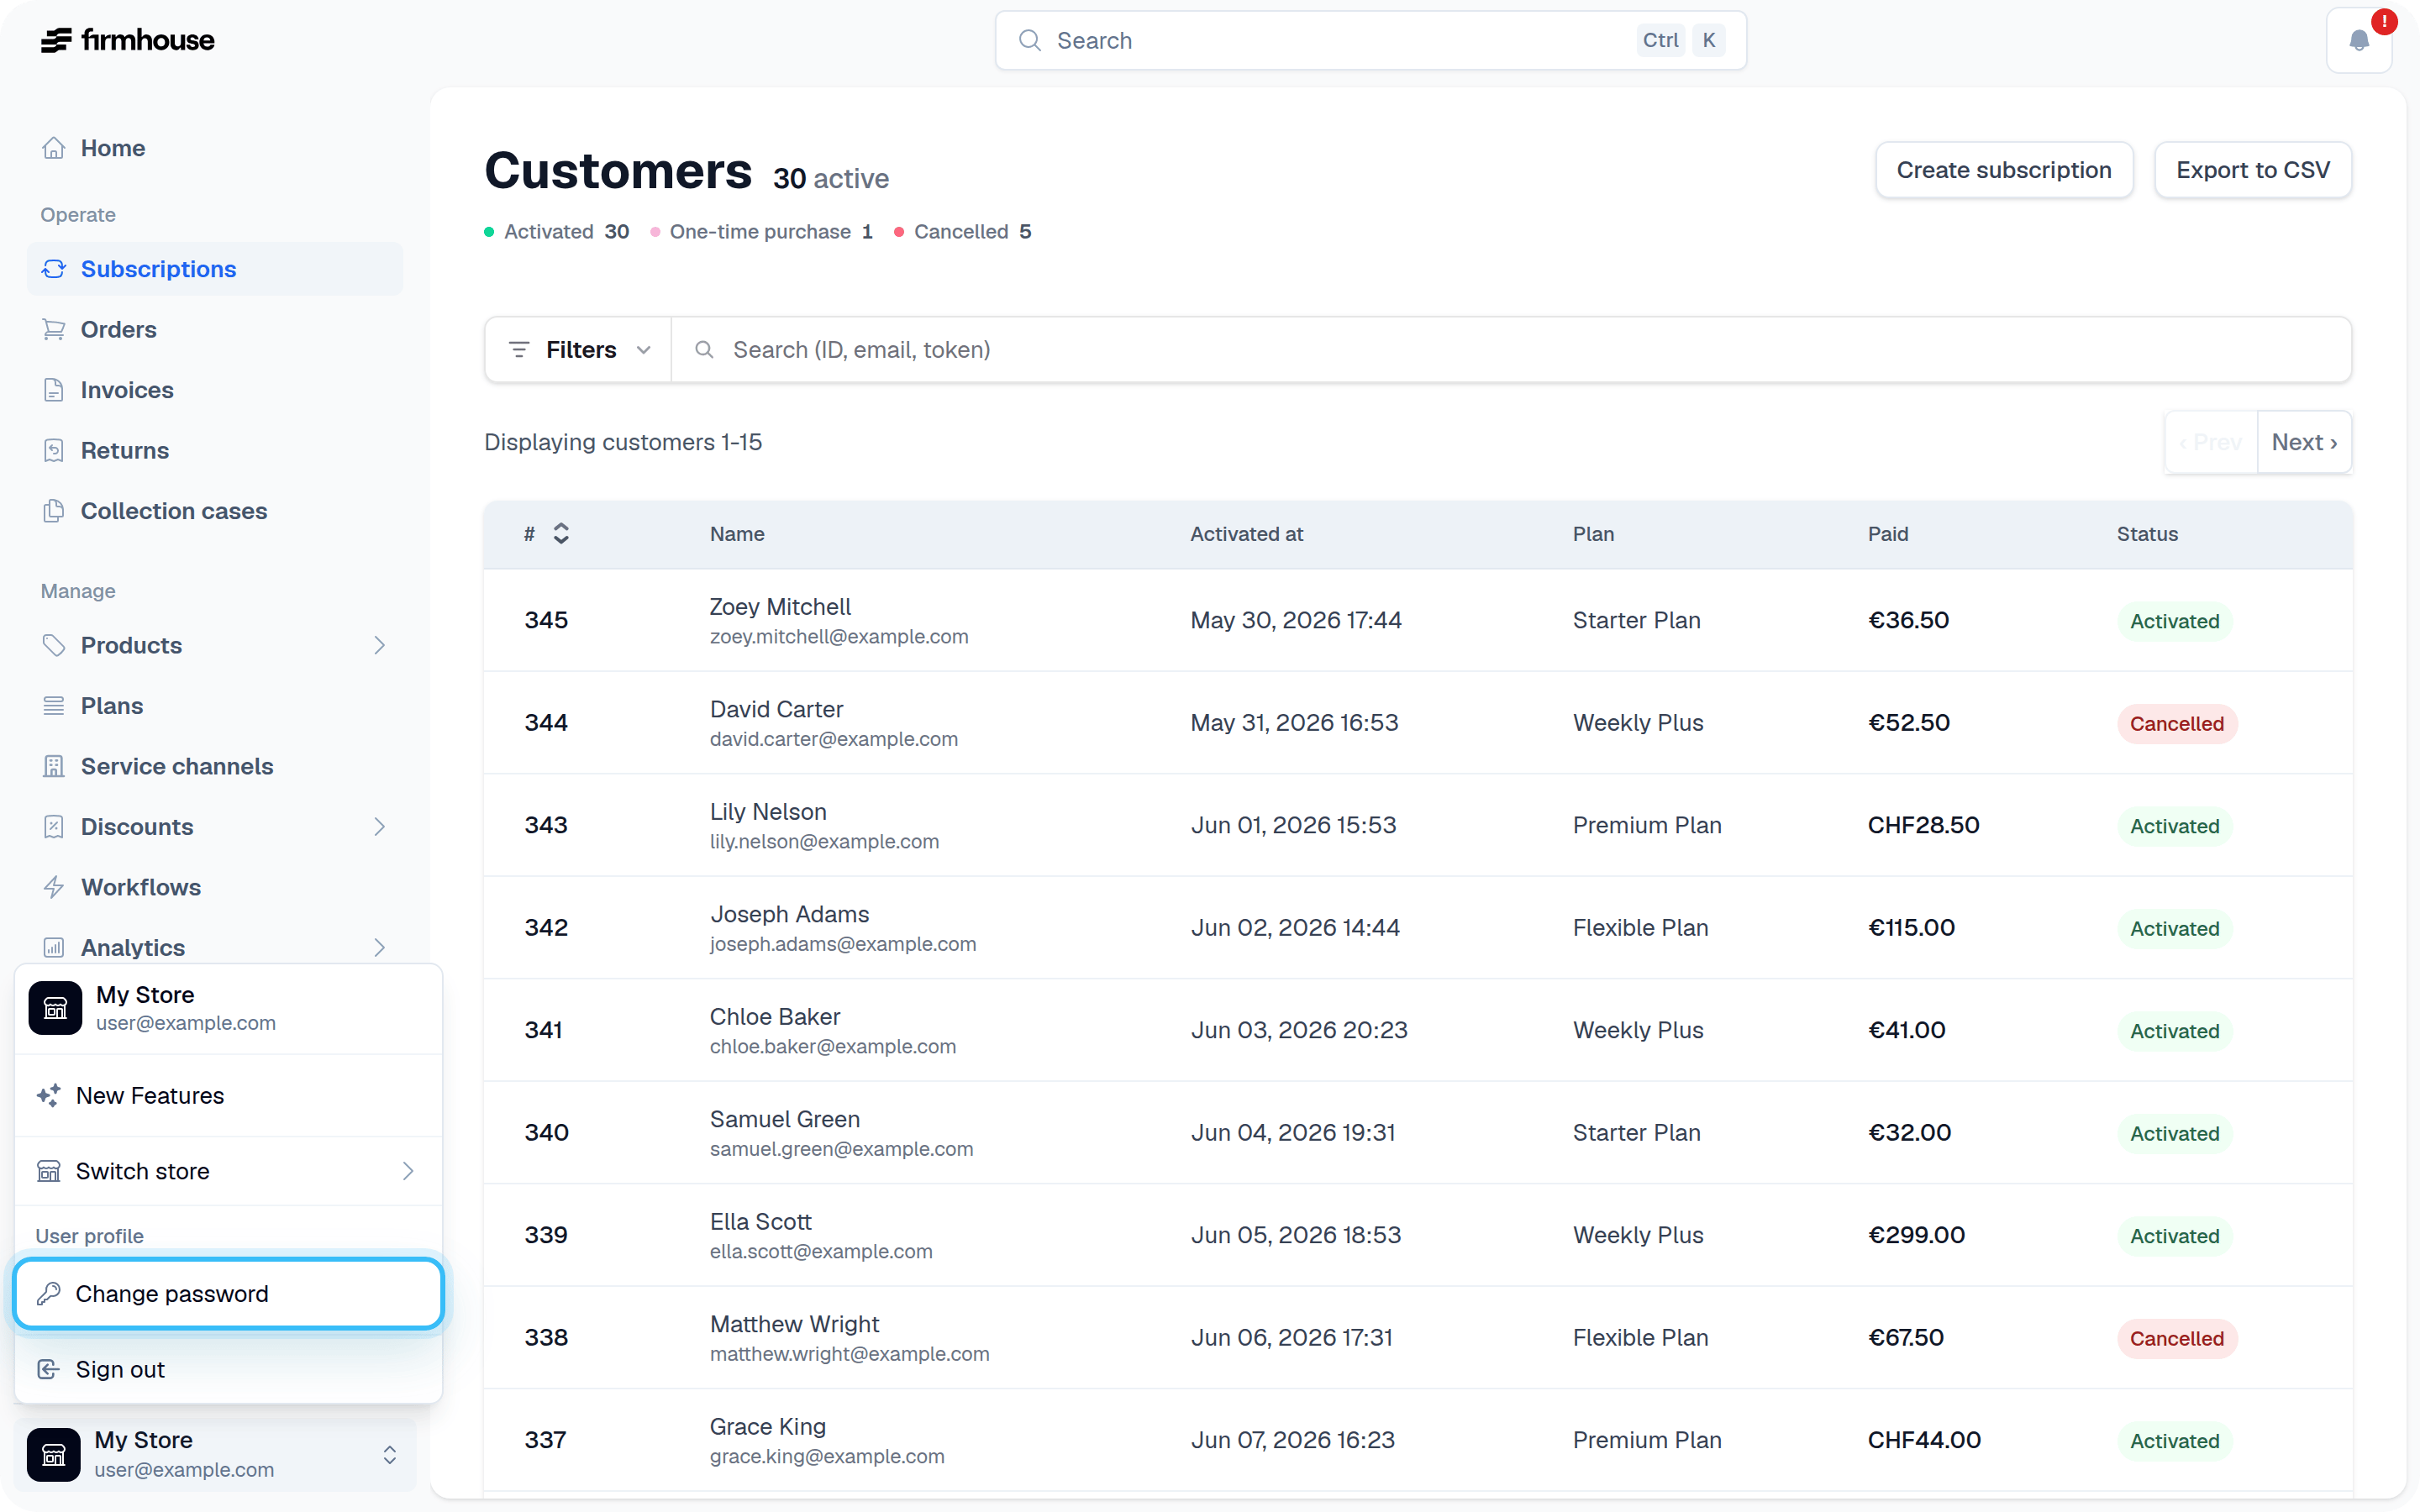Expand the Discounts submenu chevron
Image resolution: width=2420 pixels, height=1512 pixels.
coord(379,827)
